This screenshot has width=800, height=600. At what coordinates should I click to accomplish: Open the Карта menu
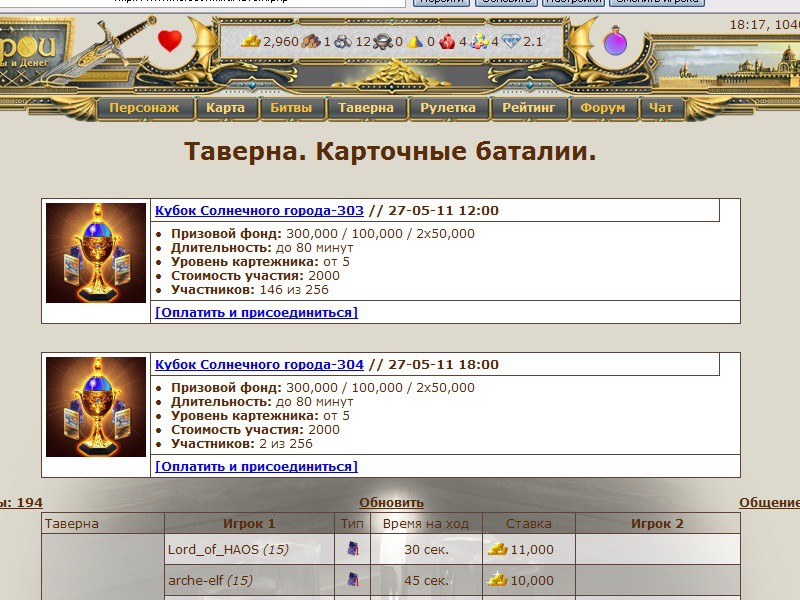226,108
